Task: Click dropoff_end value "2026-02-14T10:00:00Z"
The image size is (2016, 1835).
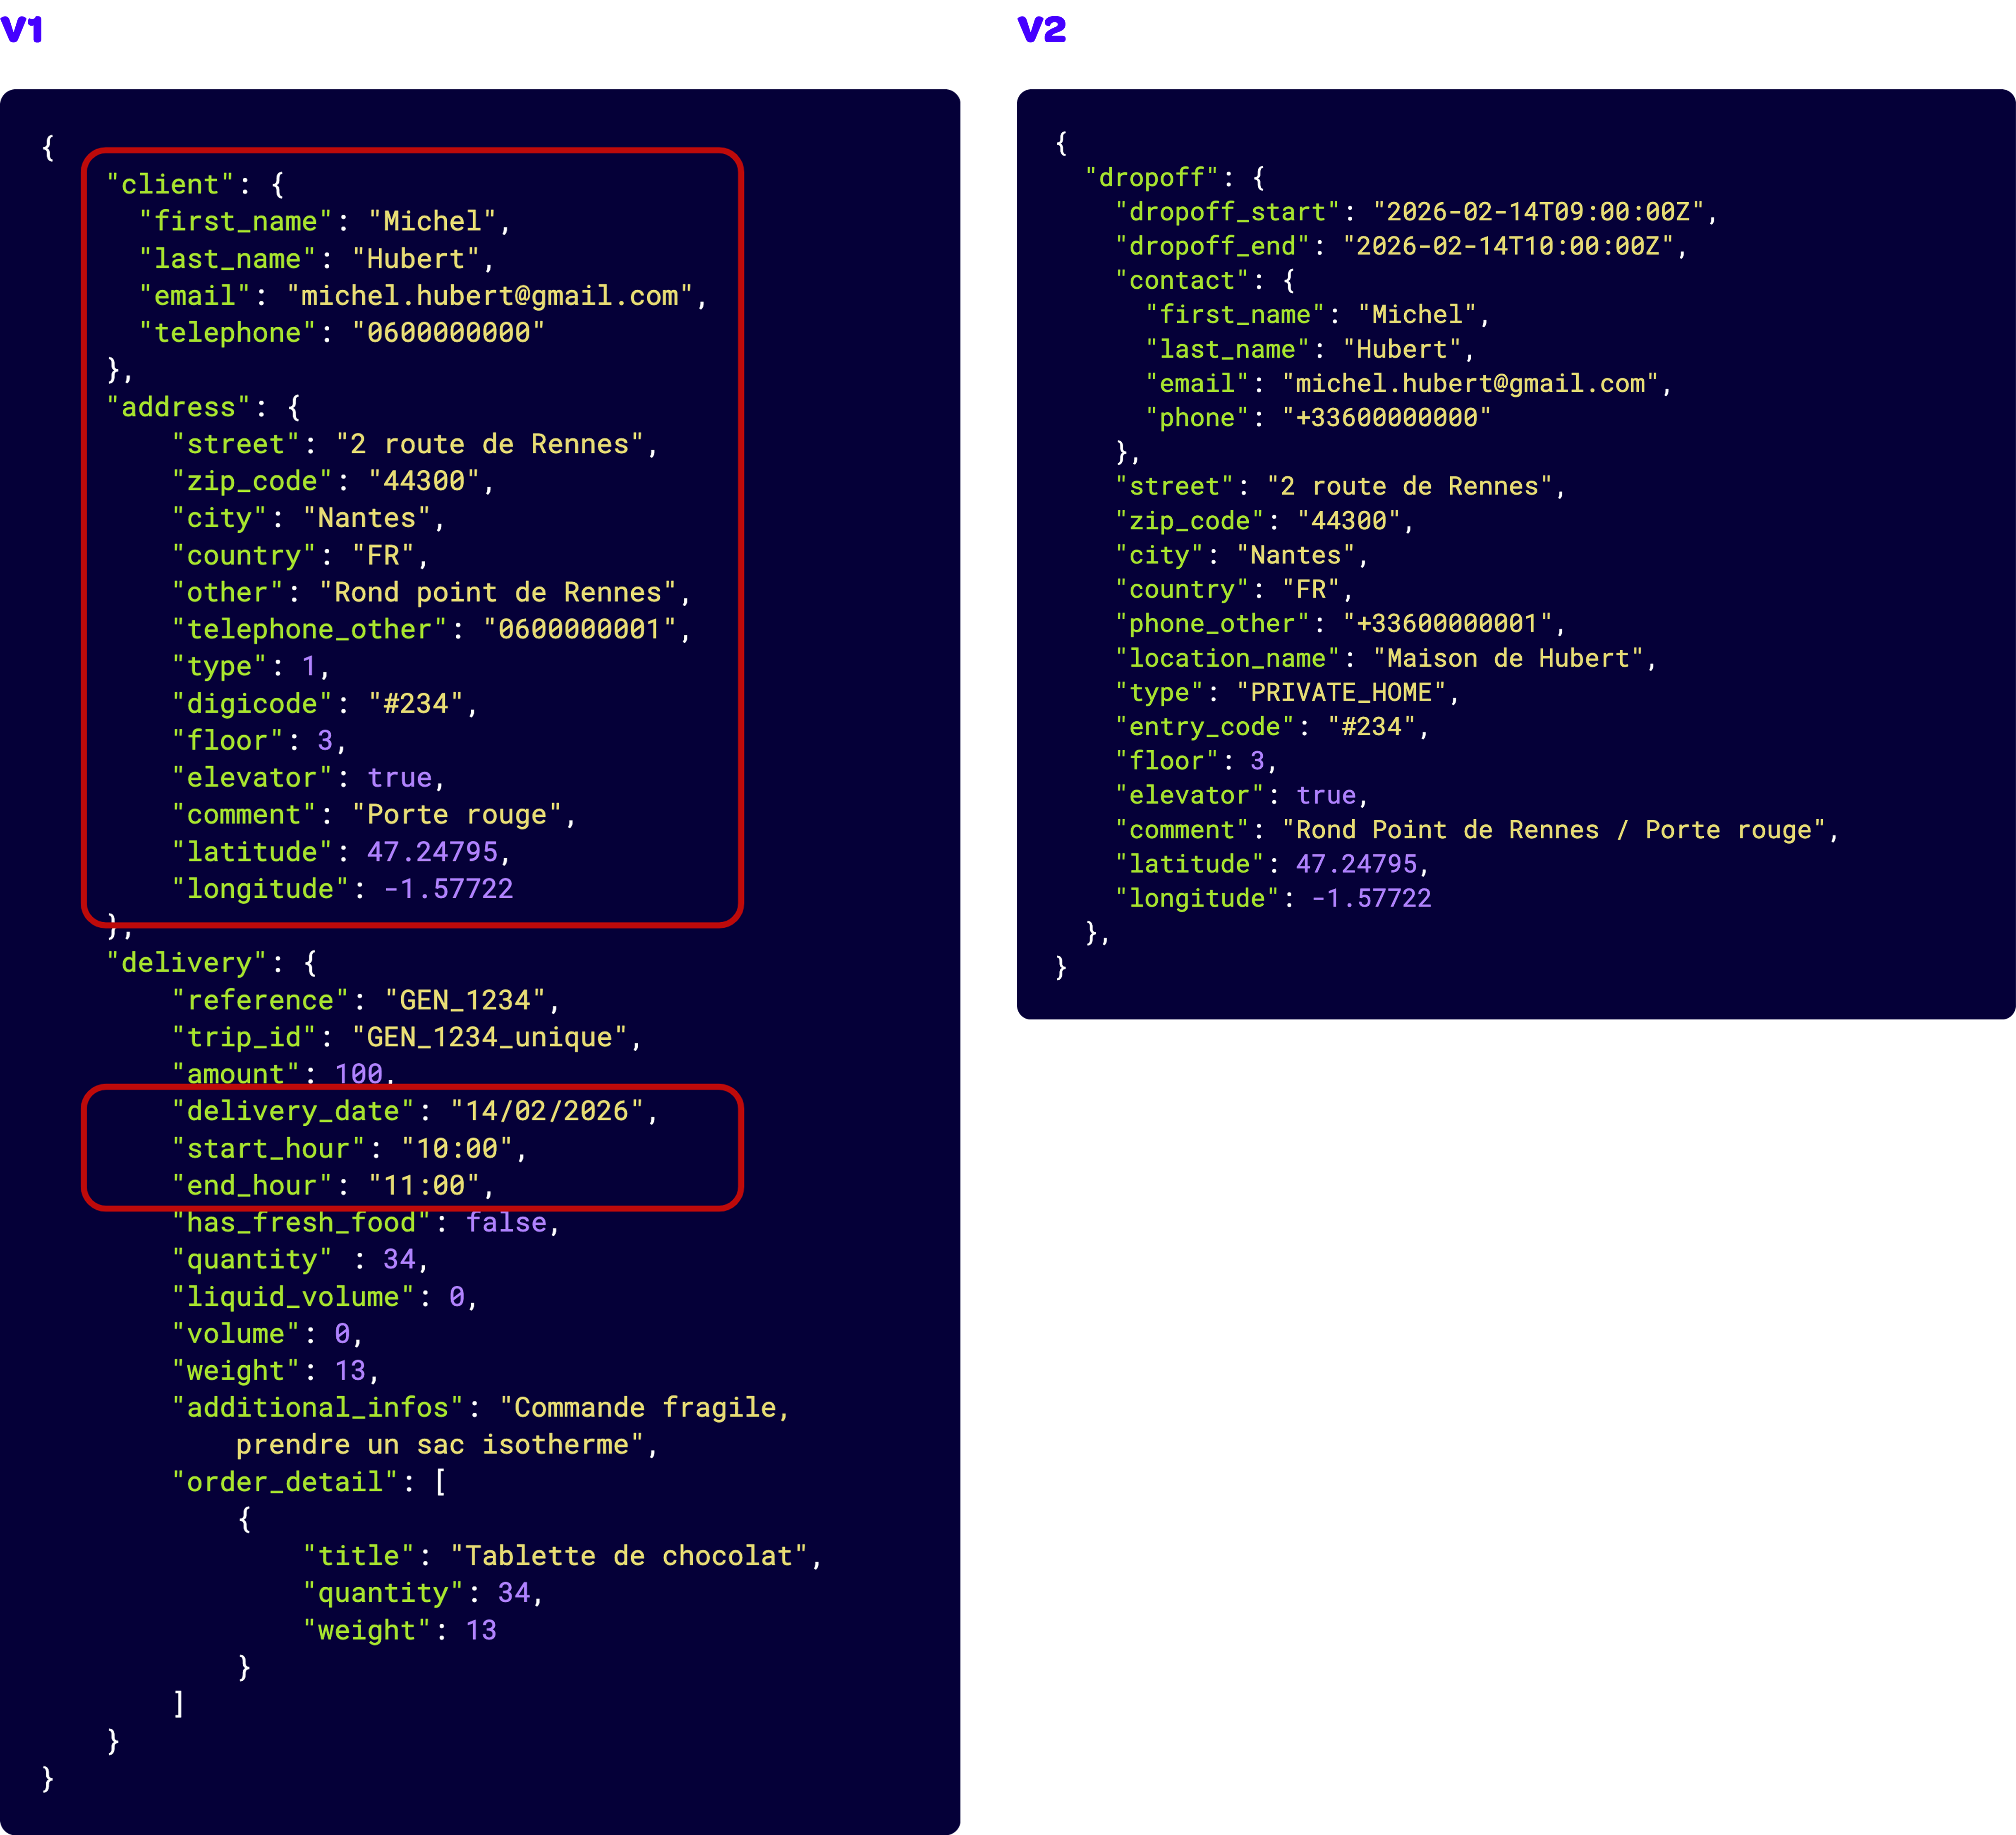Action: click(x=1508, y=246)
